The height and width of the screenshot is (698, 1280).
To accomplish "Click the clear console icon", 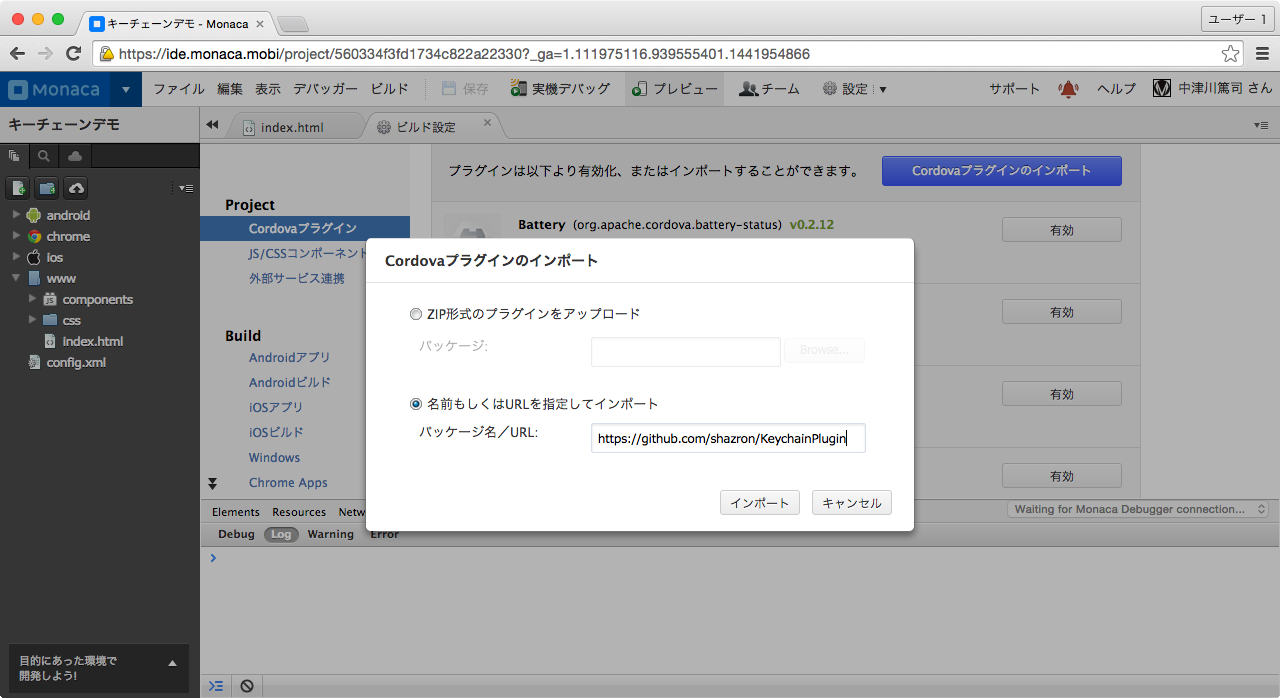I will click(246, 686).
